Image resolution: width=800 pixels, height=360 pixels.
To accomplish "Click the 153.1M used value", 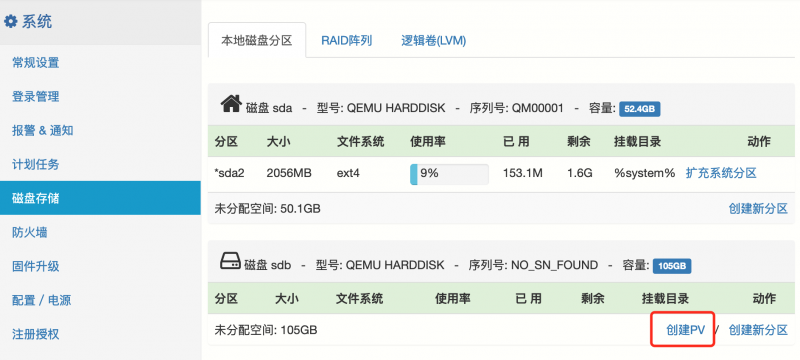I will point(522,173).
